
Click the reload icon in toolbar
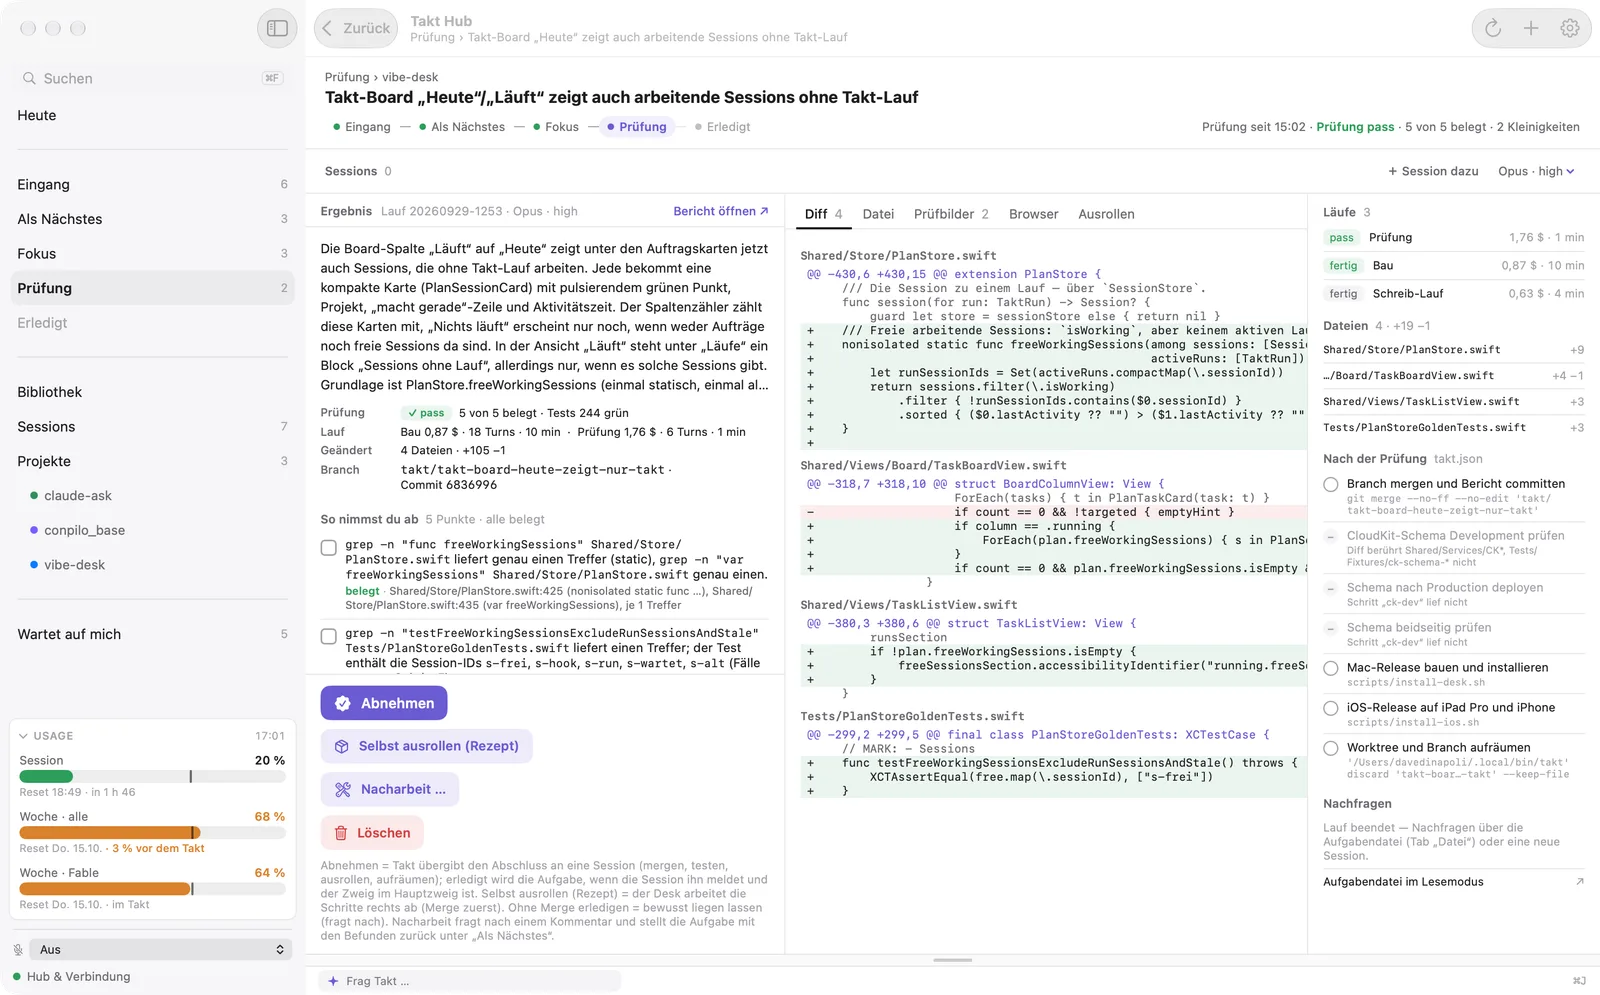[x=1493, y=28]
